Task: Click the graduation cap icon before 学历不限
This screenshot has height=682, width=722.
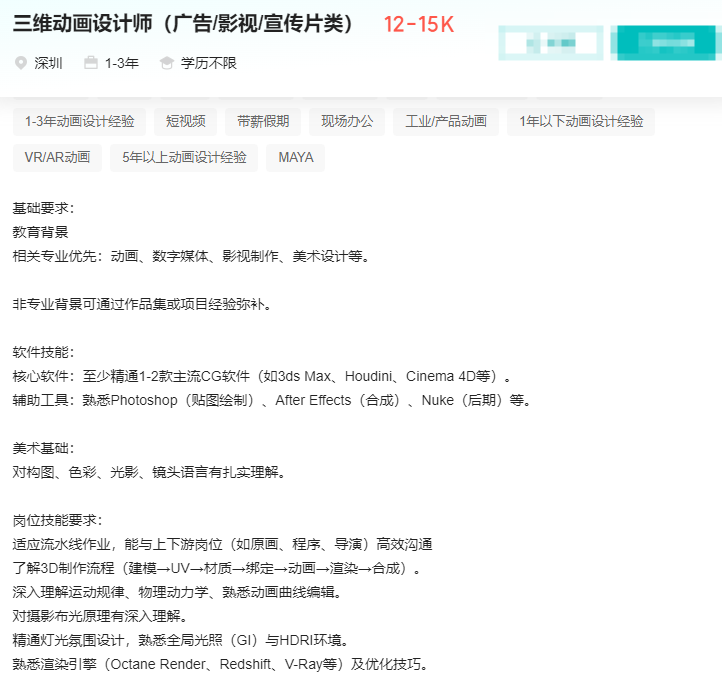Action: click(167, 63)
